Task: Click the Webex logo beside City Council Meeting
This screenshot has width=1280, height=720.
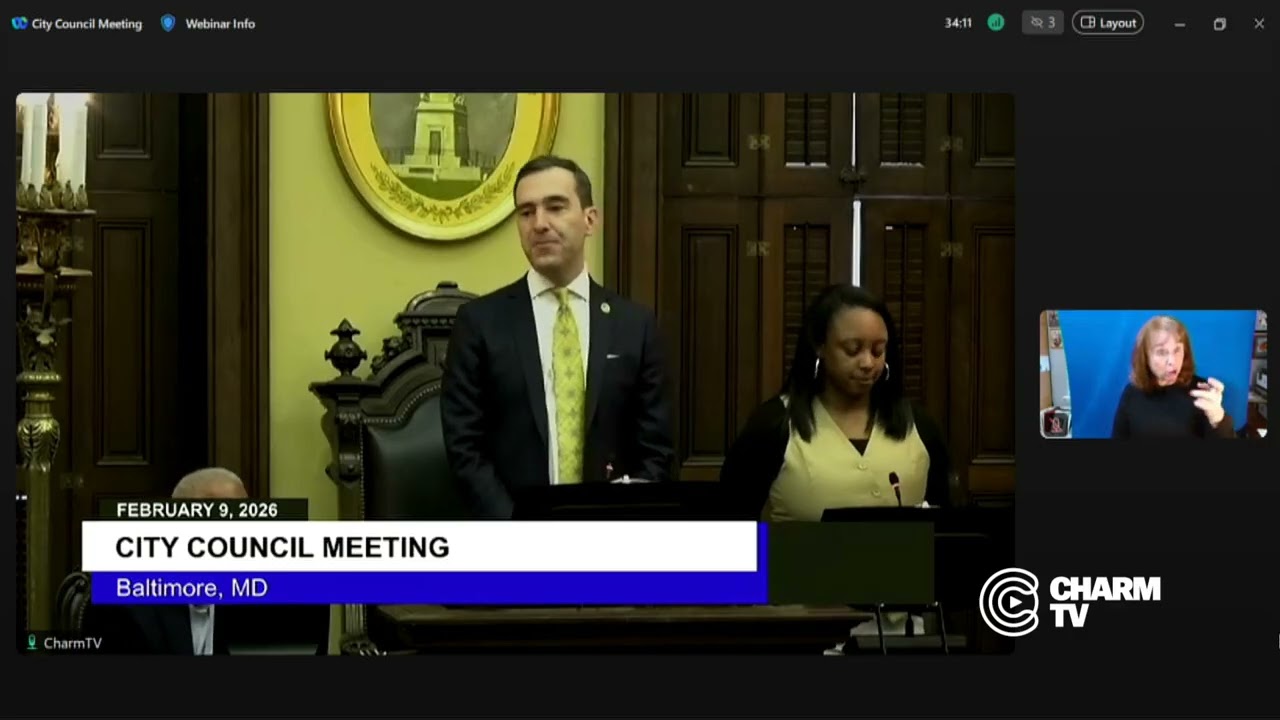Action: click(x=19, y=23)
